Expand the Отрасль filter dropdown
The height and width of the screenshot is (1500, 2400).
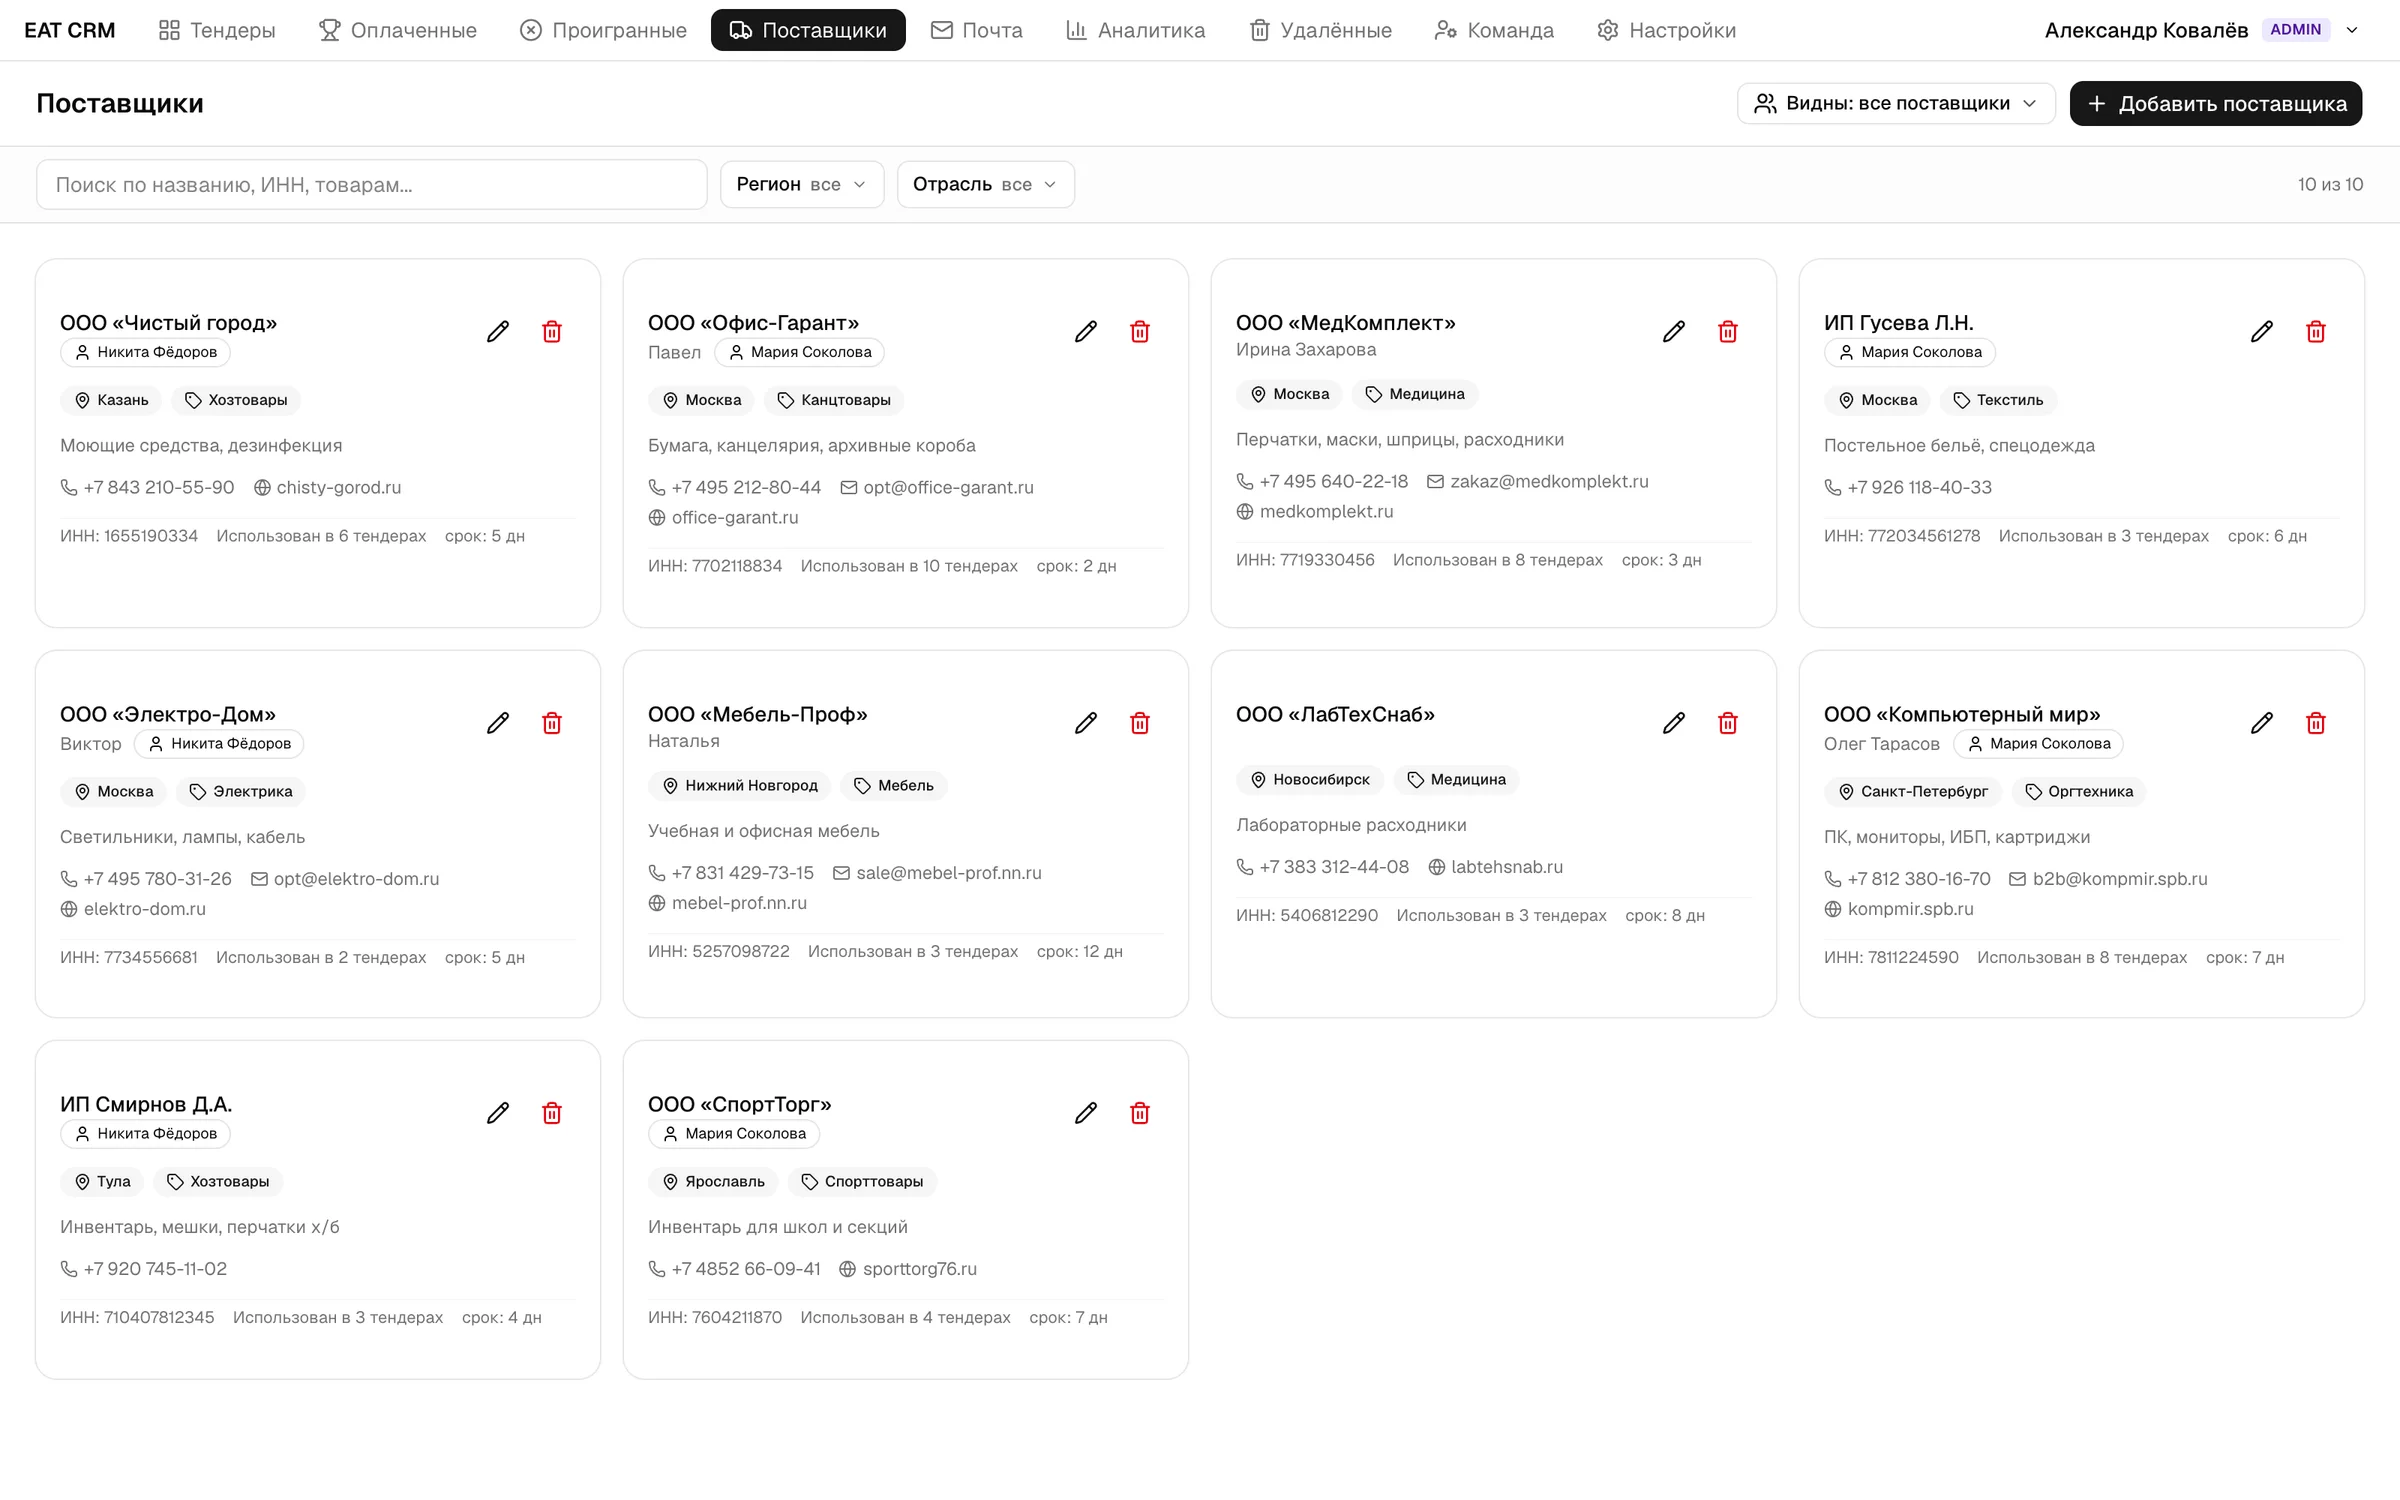985,184
